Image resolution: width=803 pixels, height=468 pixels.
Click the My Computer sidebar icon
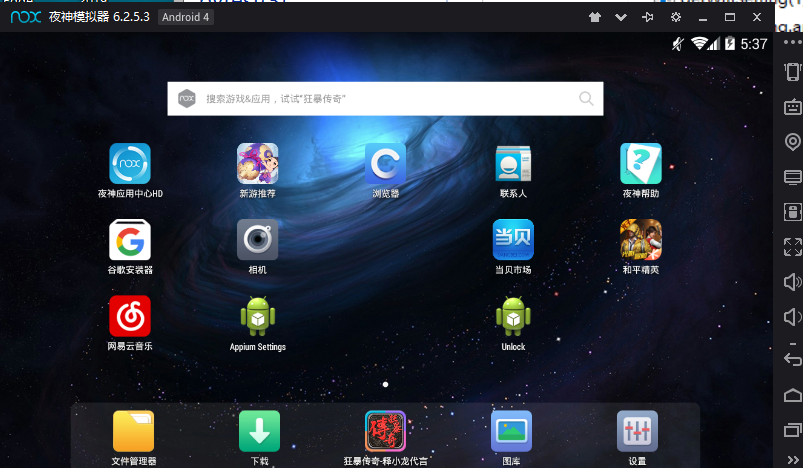(x=793, y=177)
